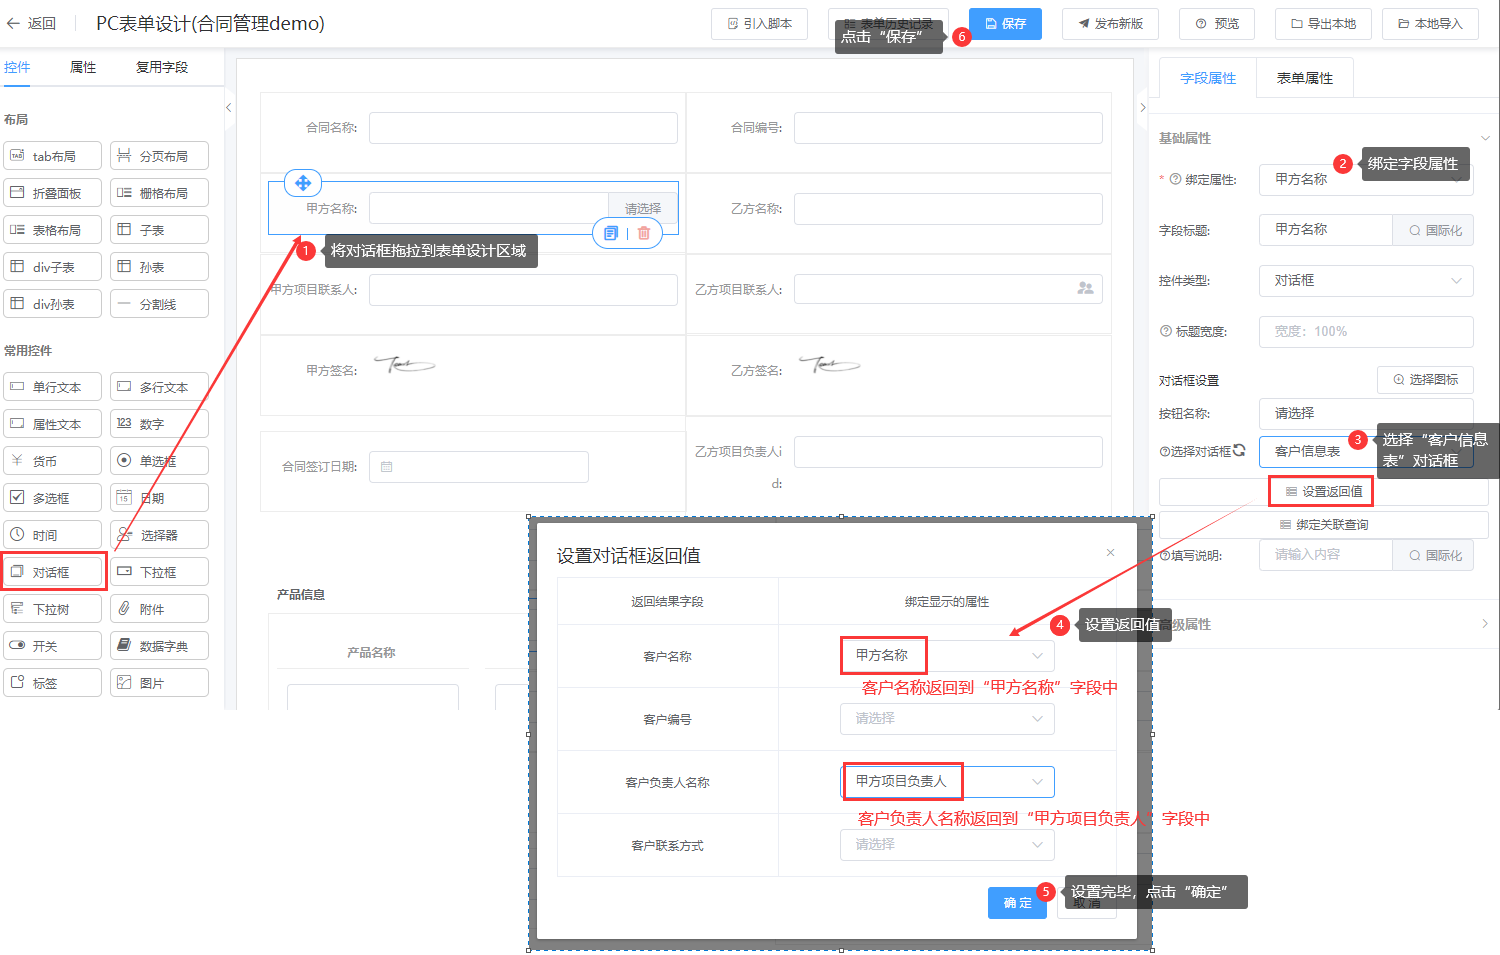
Task: Select the div孙表 control
Action: 53,304
